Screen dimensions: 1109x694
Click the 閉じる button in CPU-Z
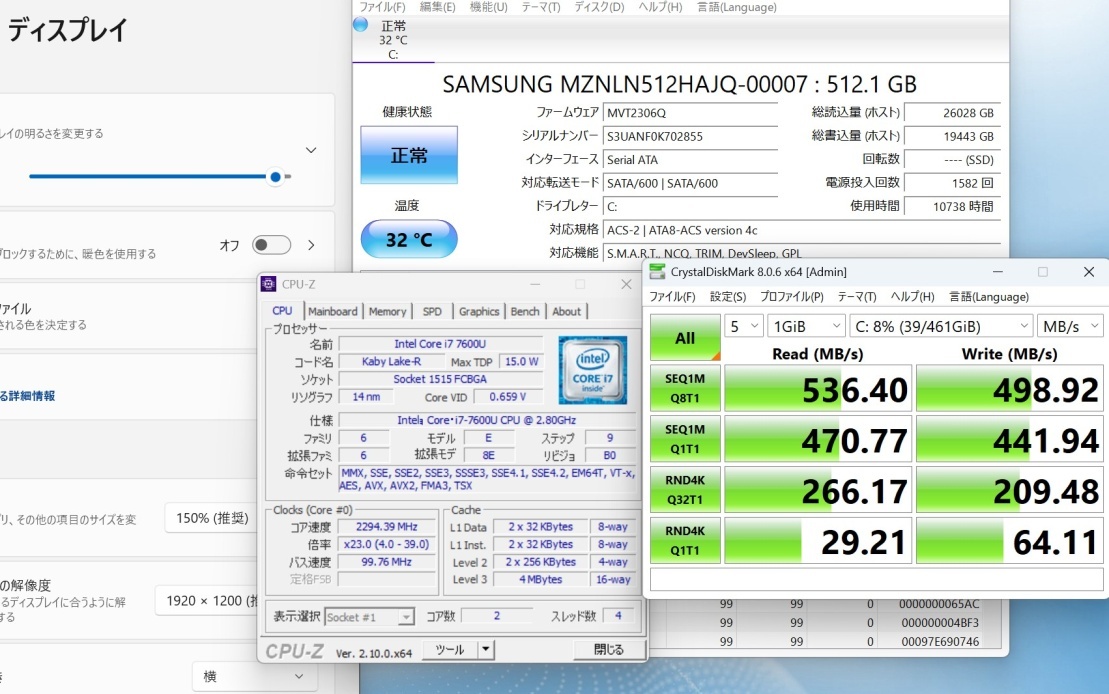coord(608,649)
